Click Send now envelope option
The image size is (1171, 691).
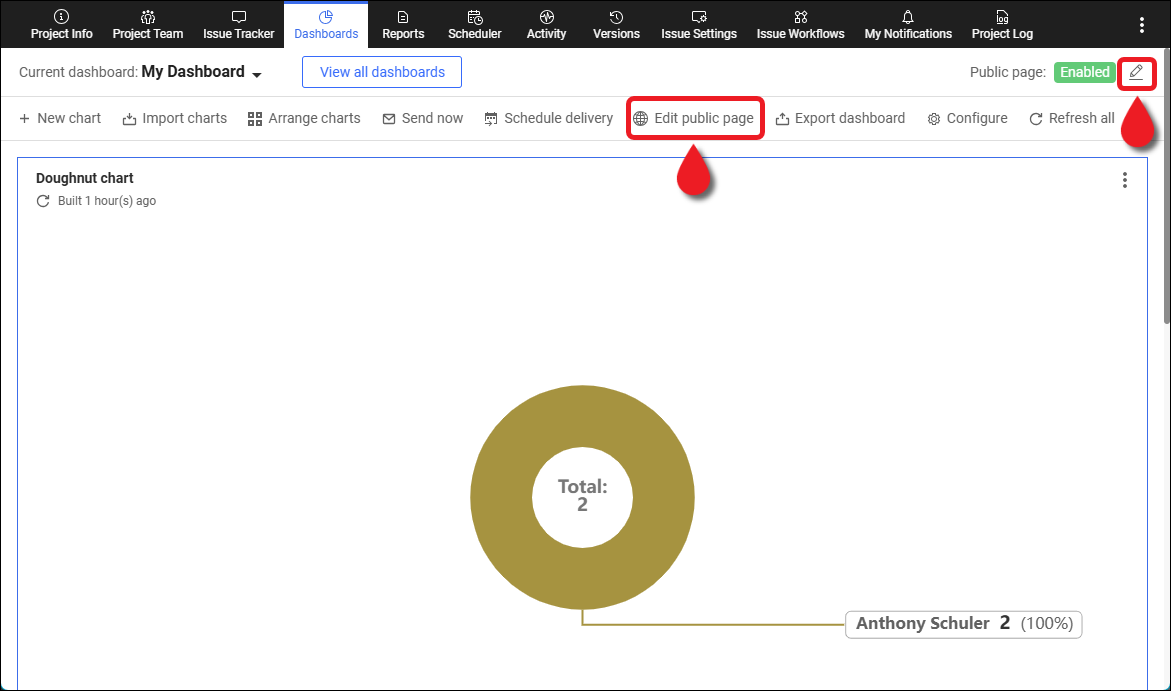(423, 118)
